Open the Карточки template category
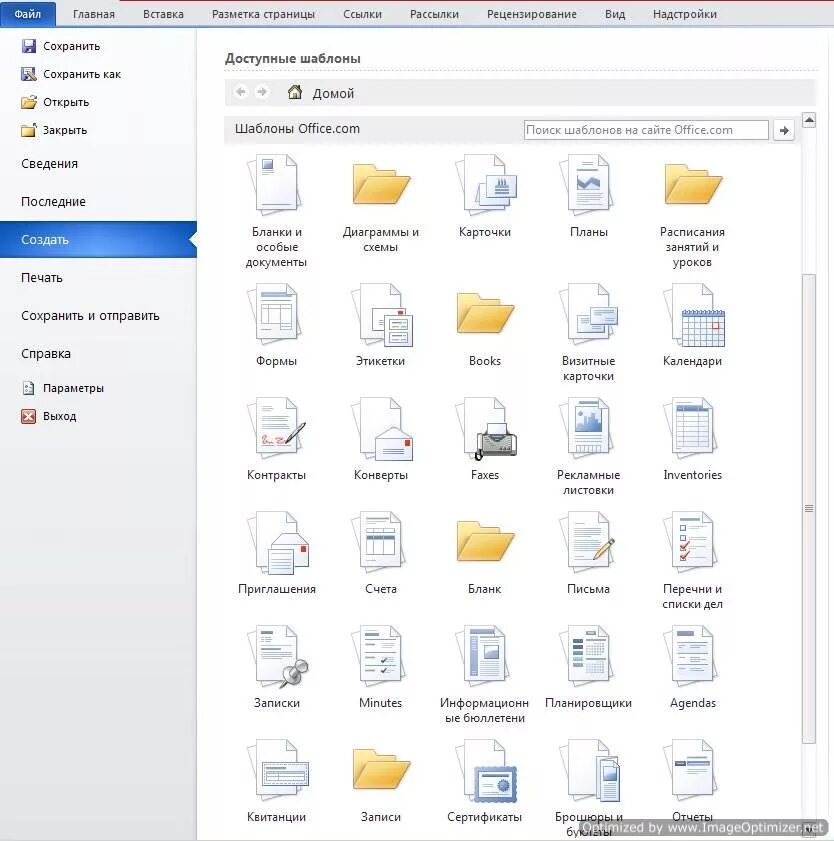This screenshot has height=841, width=834. pos(485,195)
